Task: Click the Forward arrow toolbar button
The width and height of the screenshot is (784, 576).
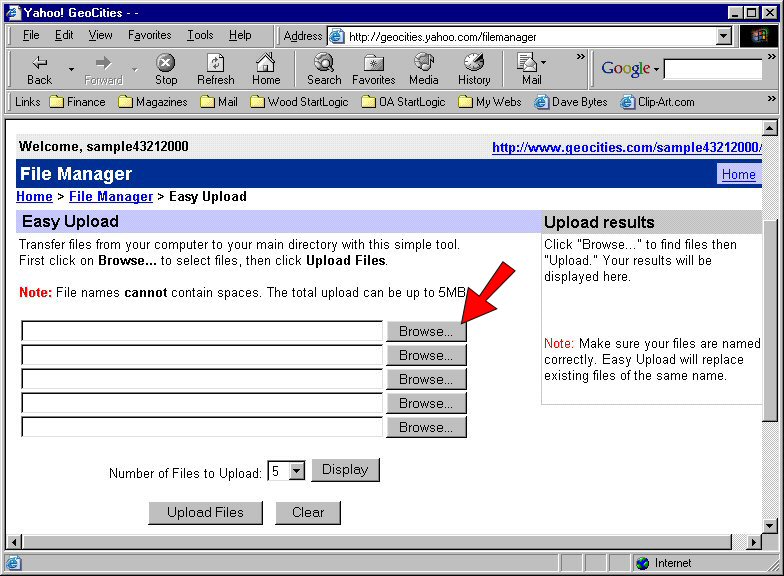Action: point(104,70)
